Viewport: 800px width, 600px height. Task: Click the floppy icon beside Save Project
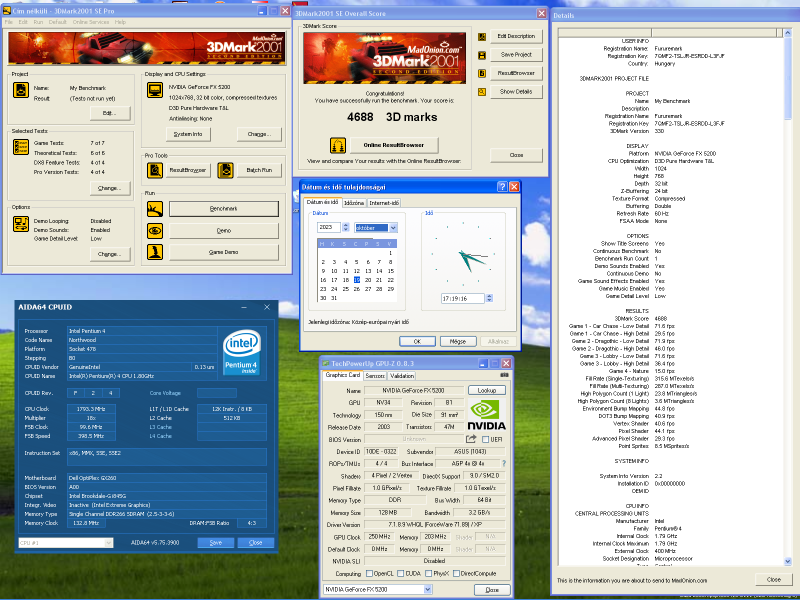482,55
